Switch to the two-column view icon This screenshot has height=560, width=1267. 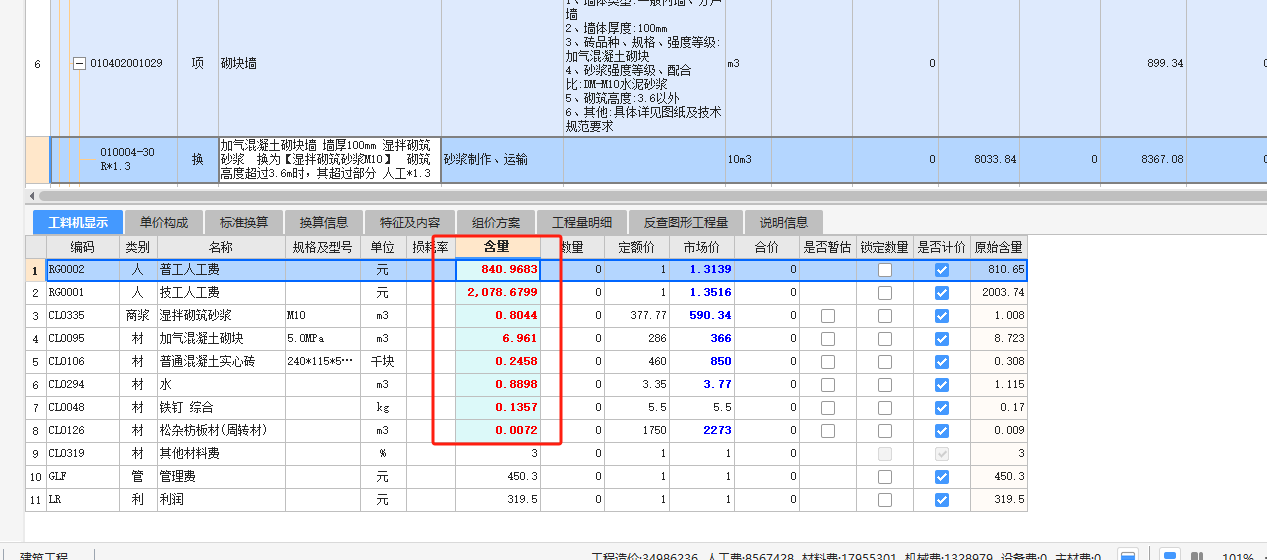(x=1197, y=554)
